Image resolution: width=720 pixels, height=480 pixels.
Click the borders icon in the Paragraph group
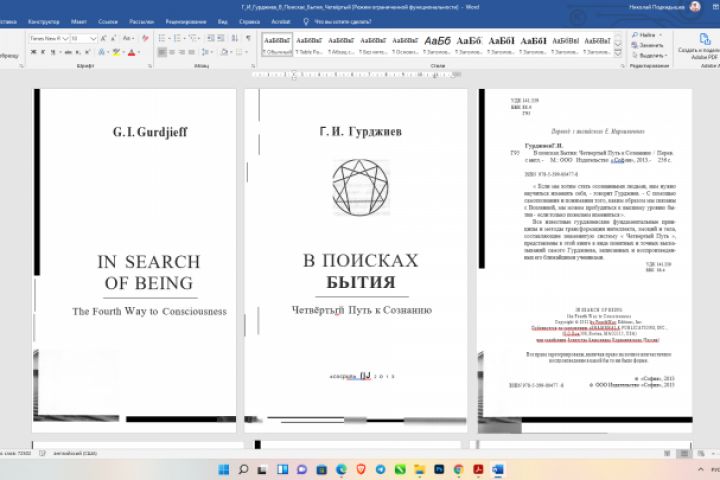click(239, 52)
